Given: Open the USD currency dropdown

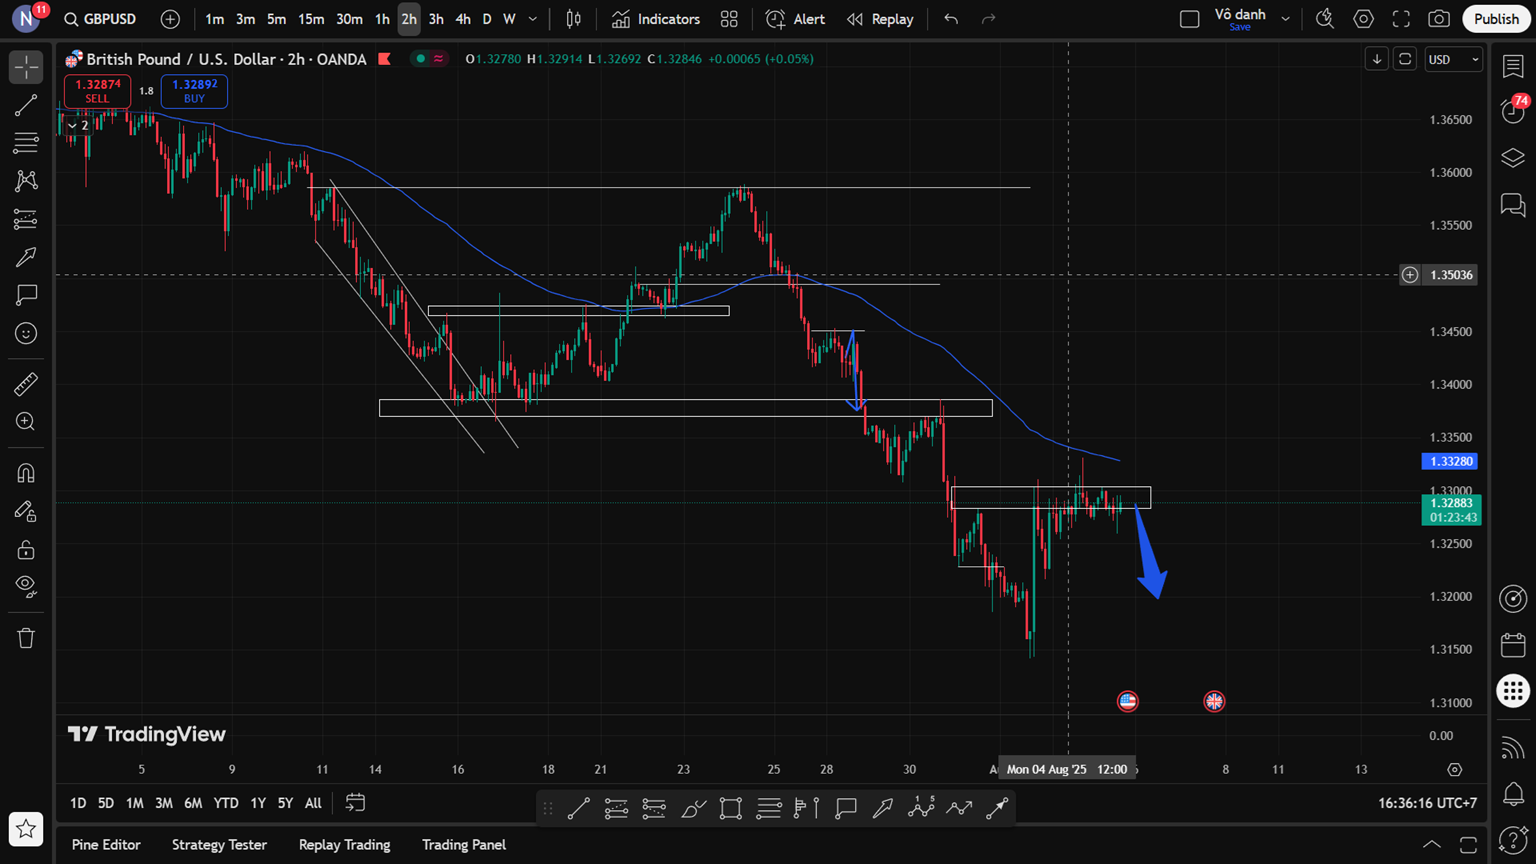Looking at the screenshot, I should click(x=1453, y=60).
